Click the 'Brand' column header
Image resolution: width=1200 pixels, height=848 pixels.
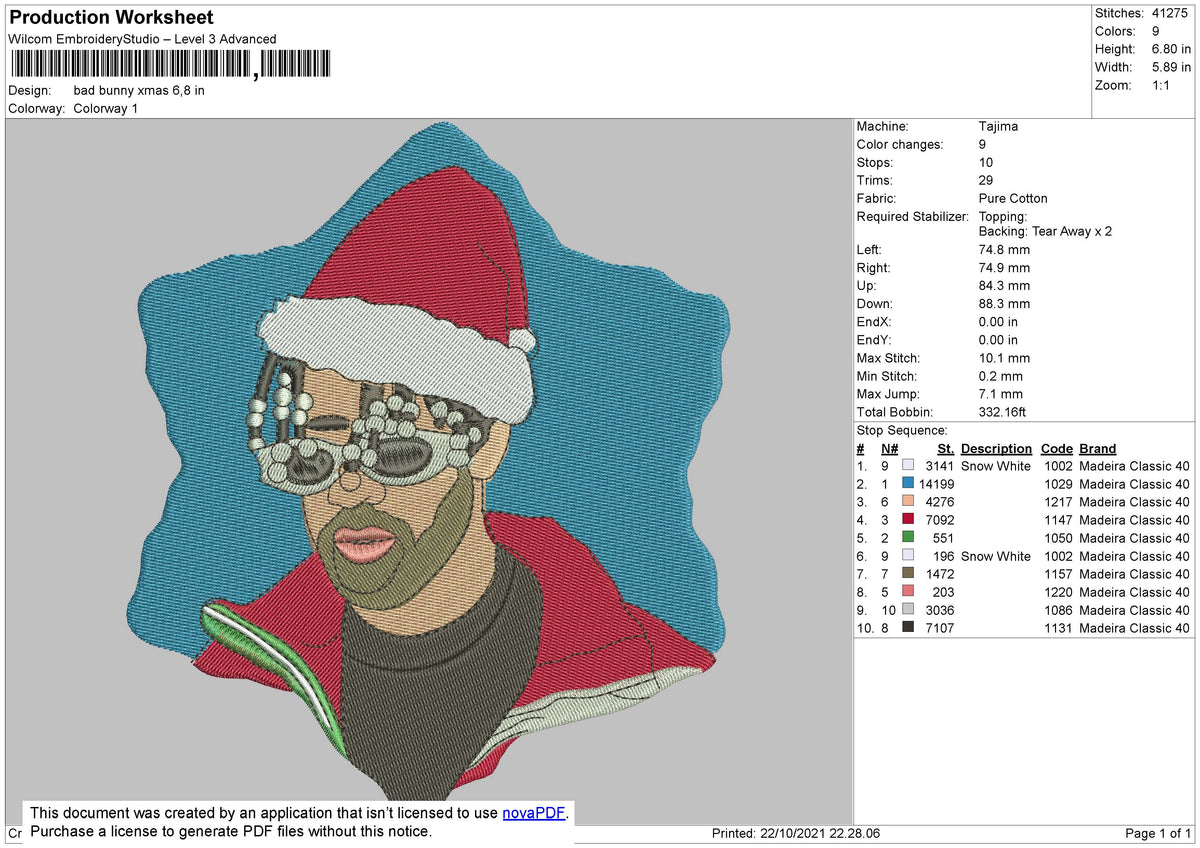tap(1097, 449)
